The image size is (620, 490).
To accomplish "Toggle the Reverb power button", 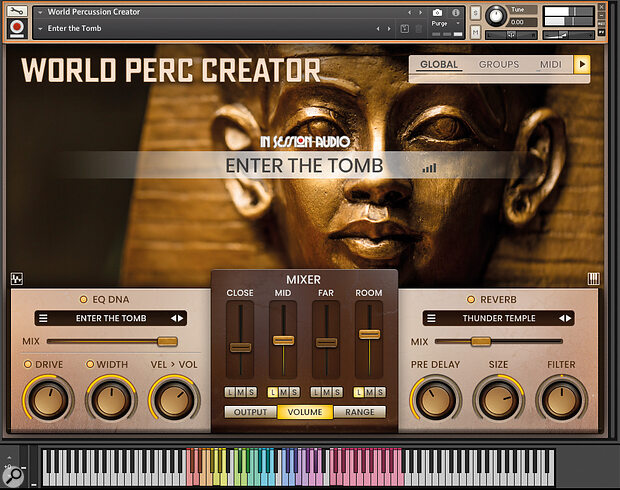I will point(471,299).
